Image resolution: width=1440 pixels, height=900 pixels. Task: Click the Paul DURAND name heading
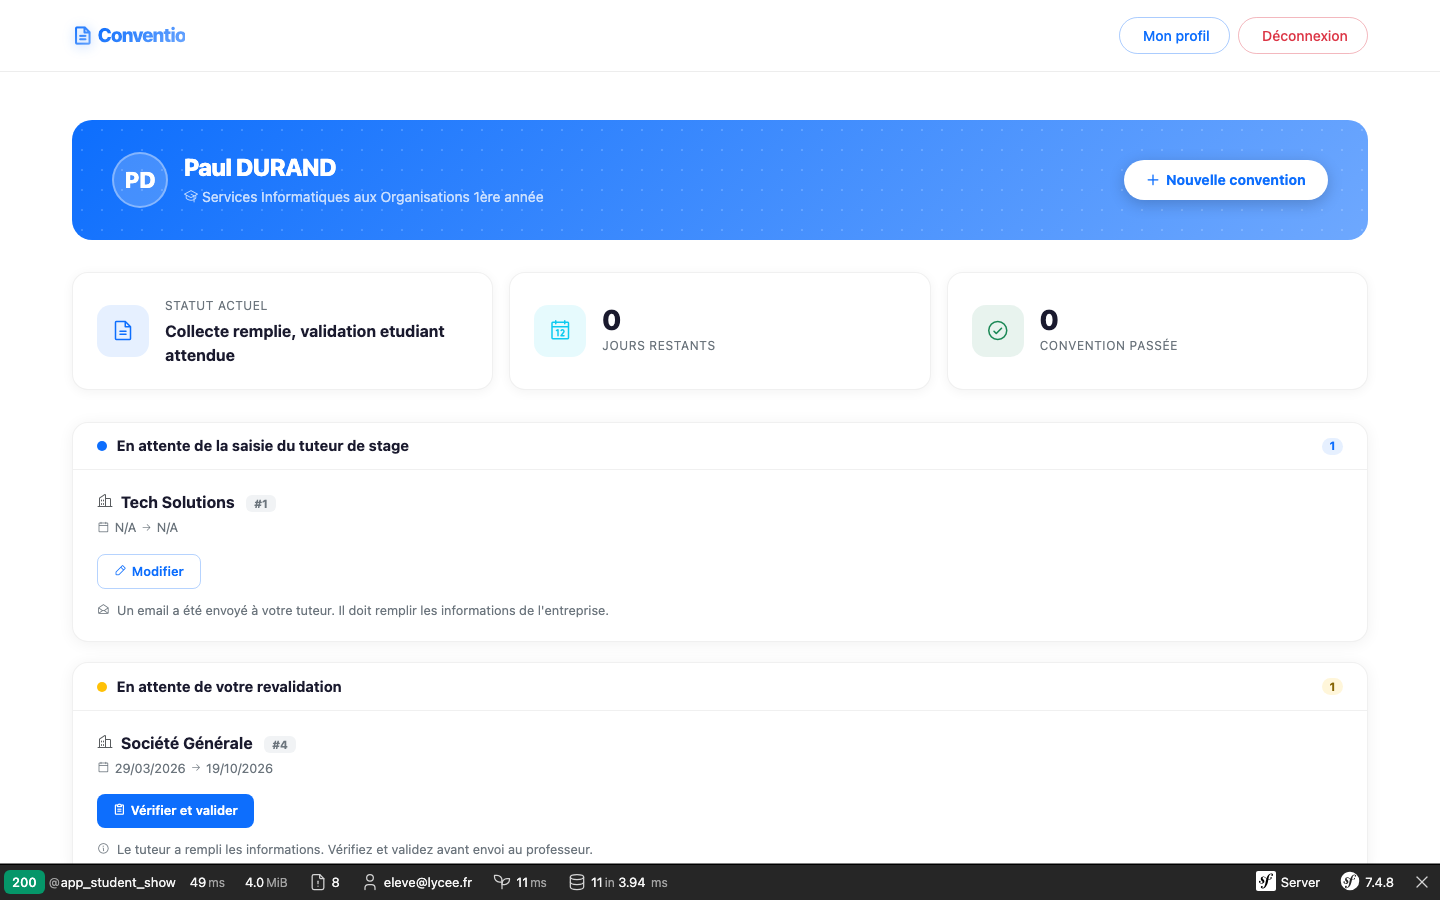(x=260, y=168)
